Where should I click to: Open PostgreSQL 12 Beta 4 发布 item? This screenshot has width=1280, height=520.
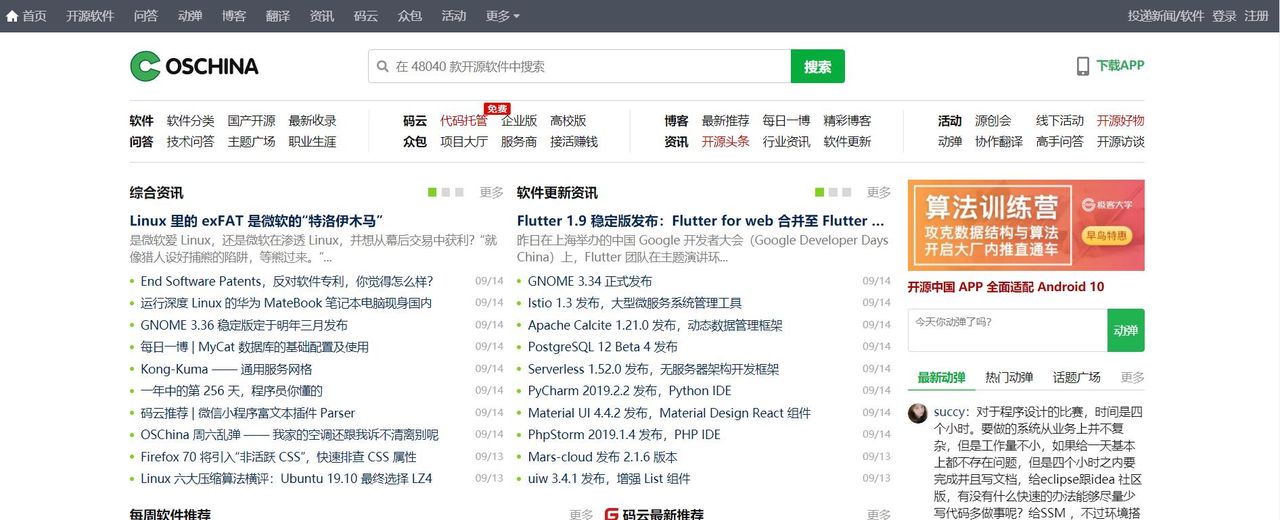[x=603, y=347]
